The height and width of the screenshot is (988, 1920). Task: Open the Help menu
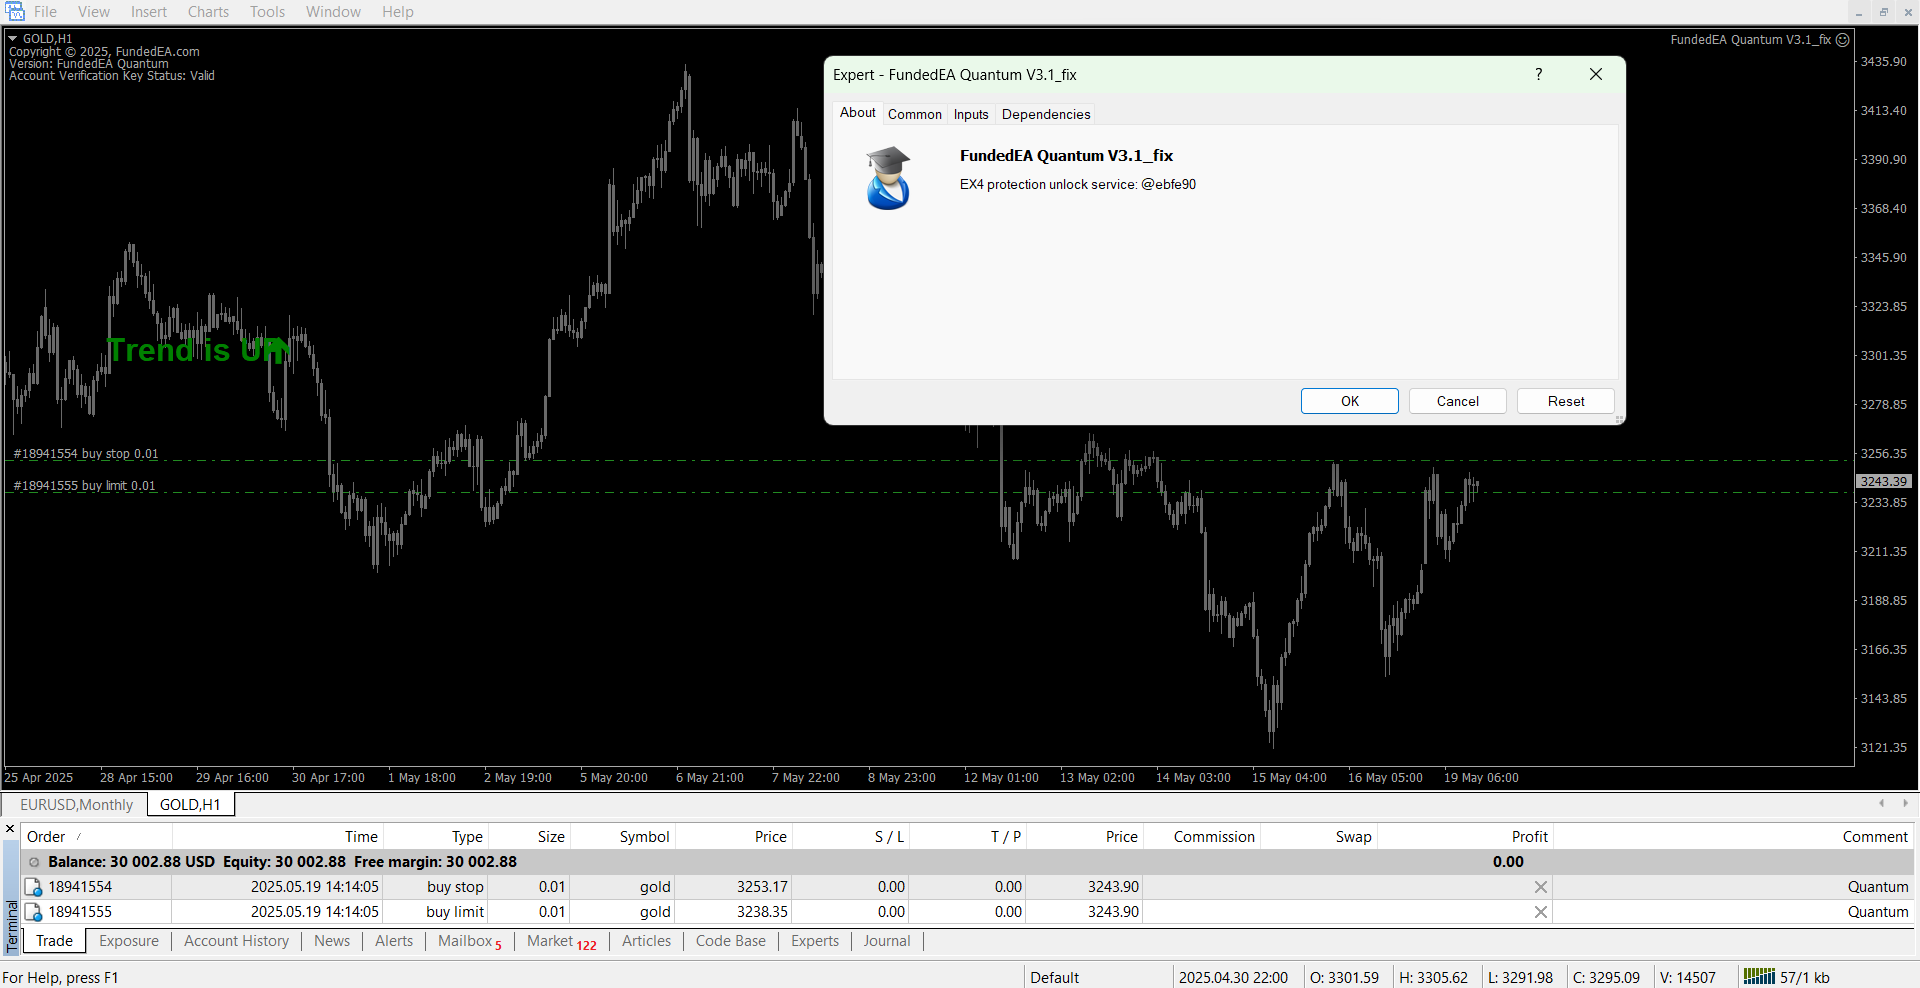(x=397, y=12)
